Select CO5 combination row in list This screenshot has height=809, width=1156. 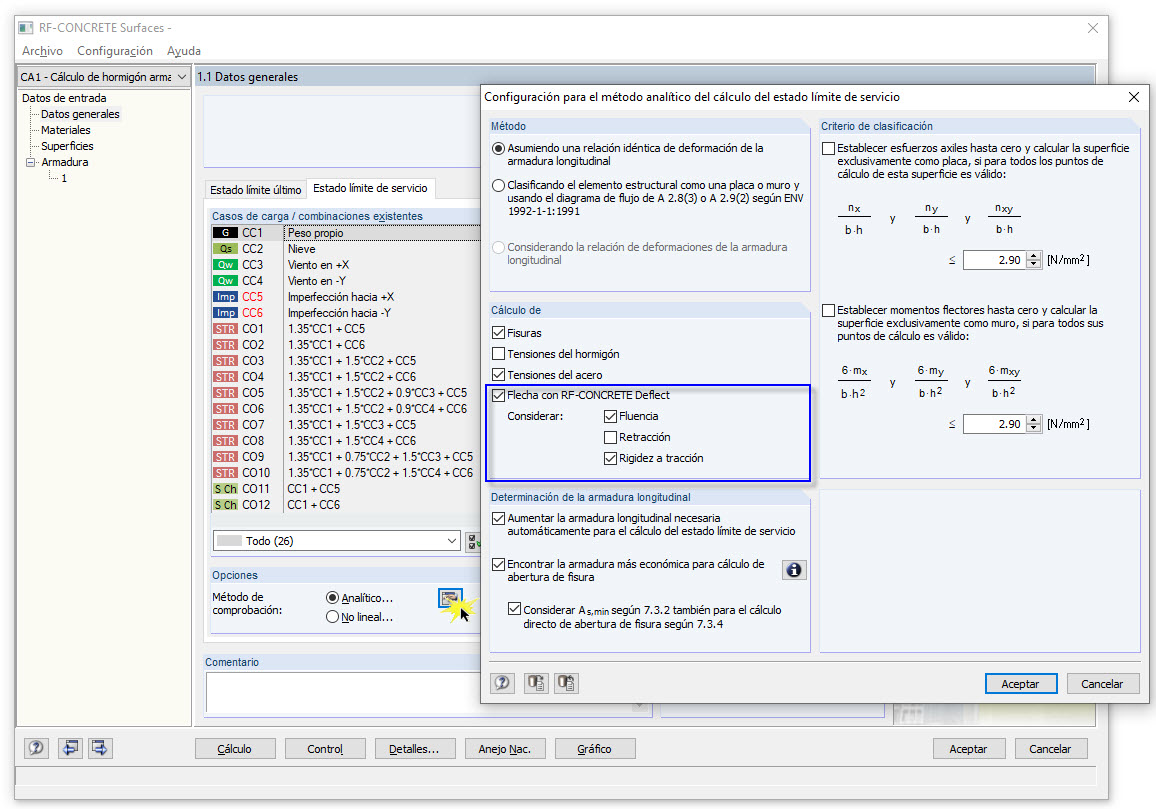point(346,393)
